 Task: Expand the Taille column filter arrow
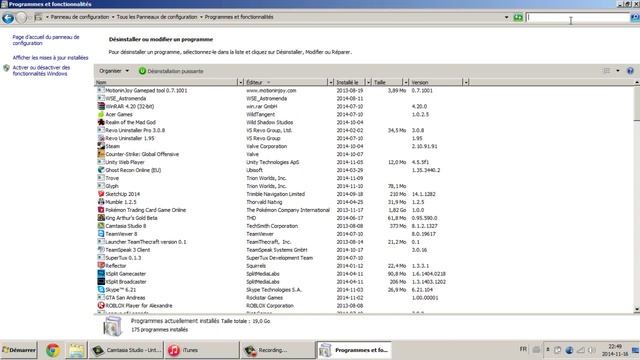pos(405,82)
